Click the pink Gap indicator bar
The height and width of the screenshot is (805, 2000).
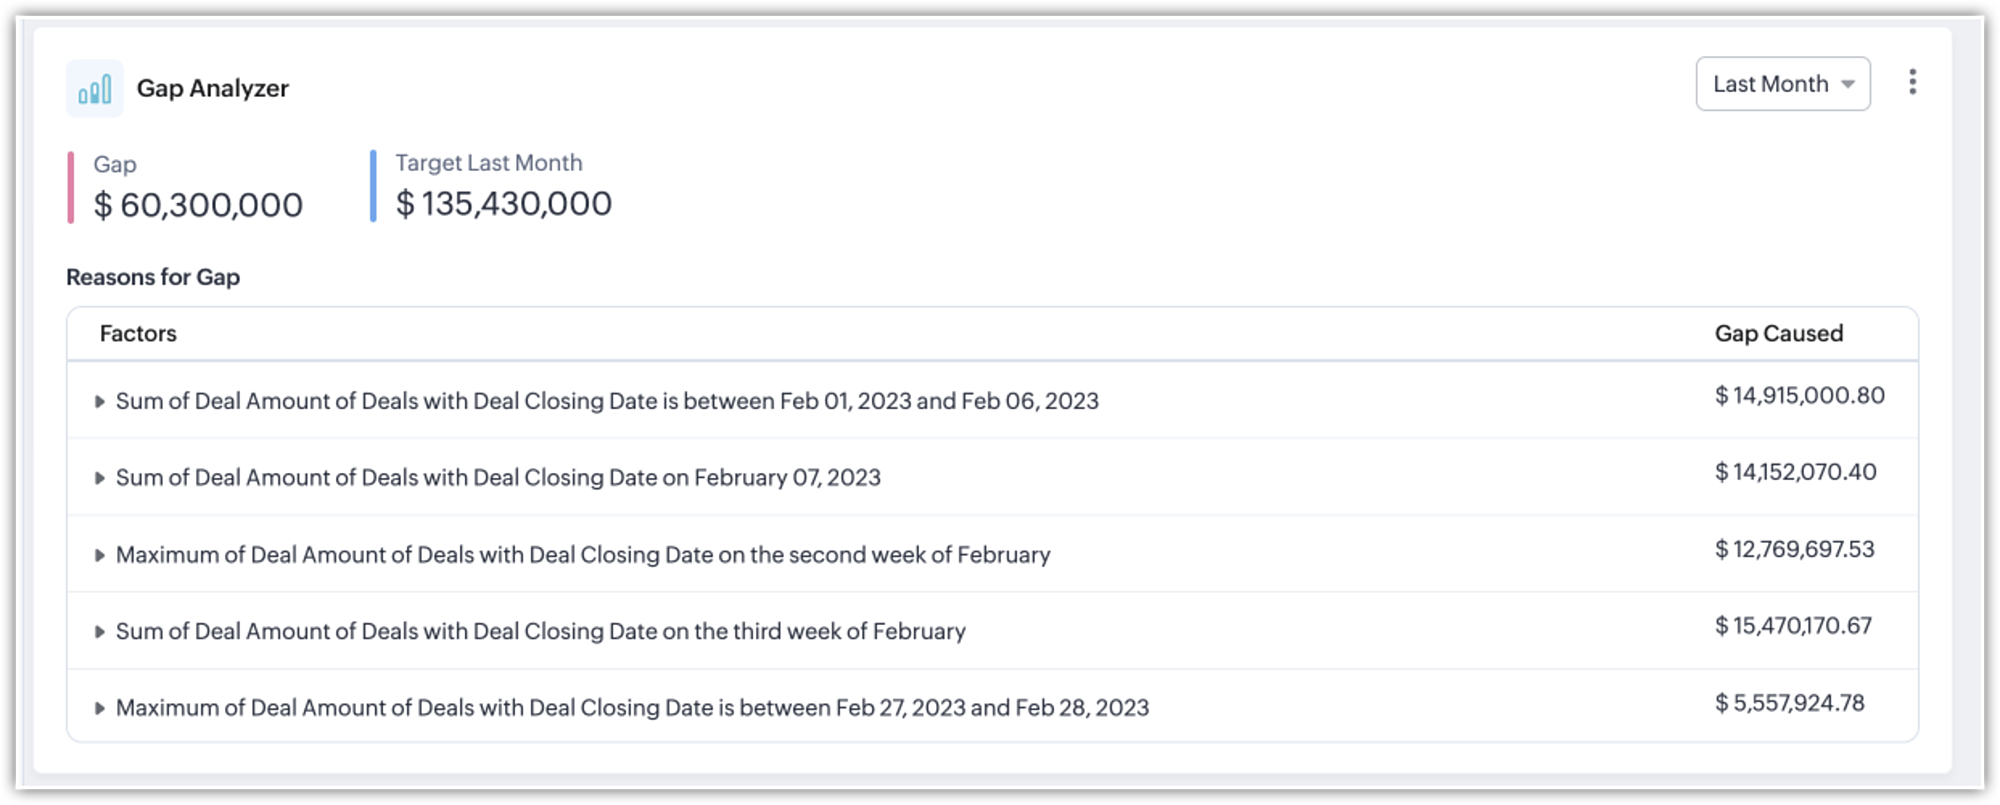click(x=71, y=187)
